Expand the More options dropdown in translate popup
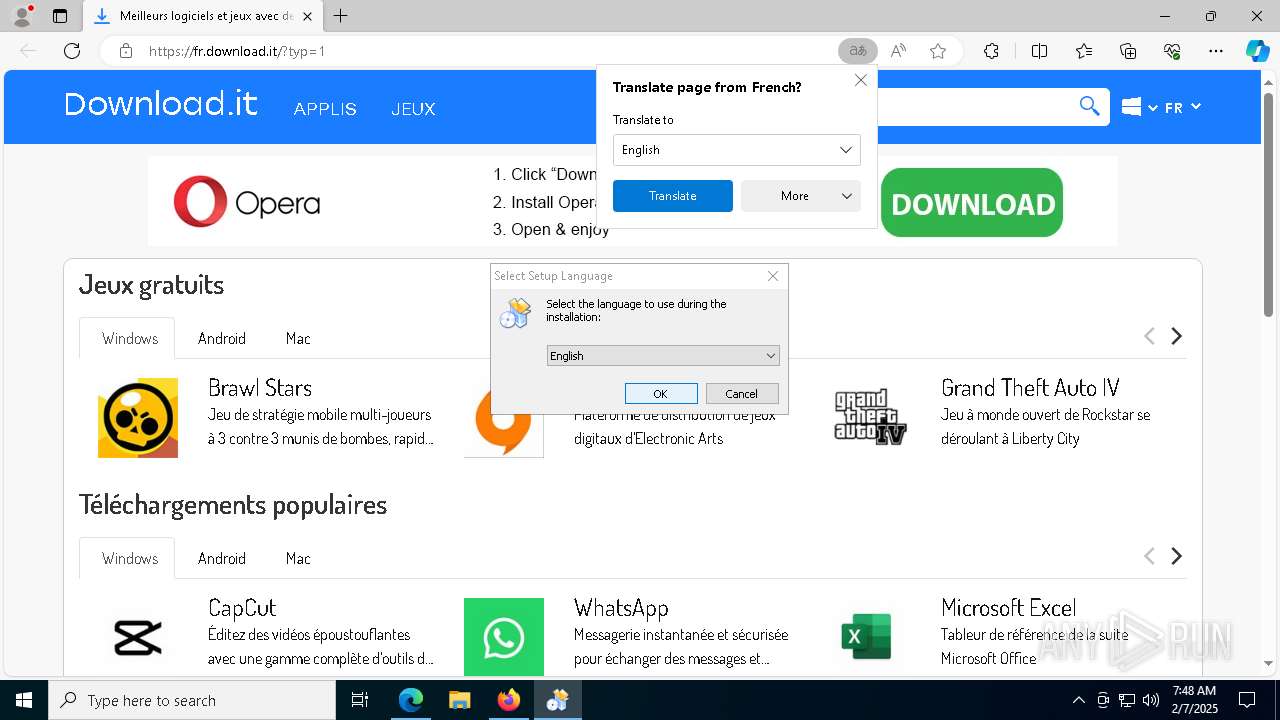The image size is (1280, 720). [800, 196]
